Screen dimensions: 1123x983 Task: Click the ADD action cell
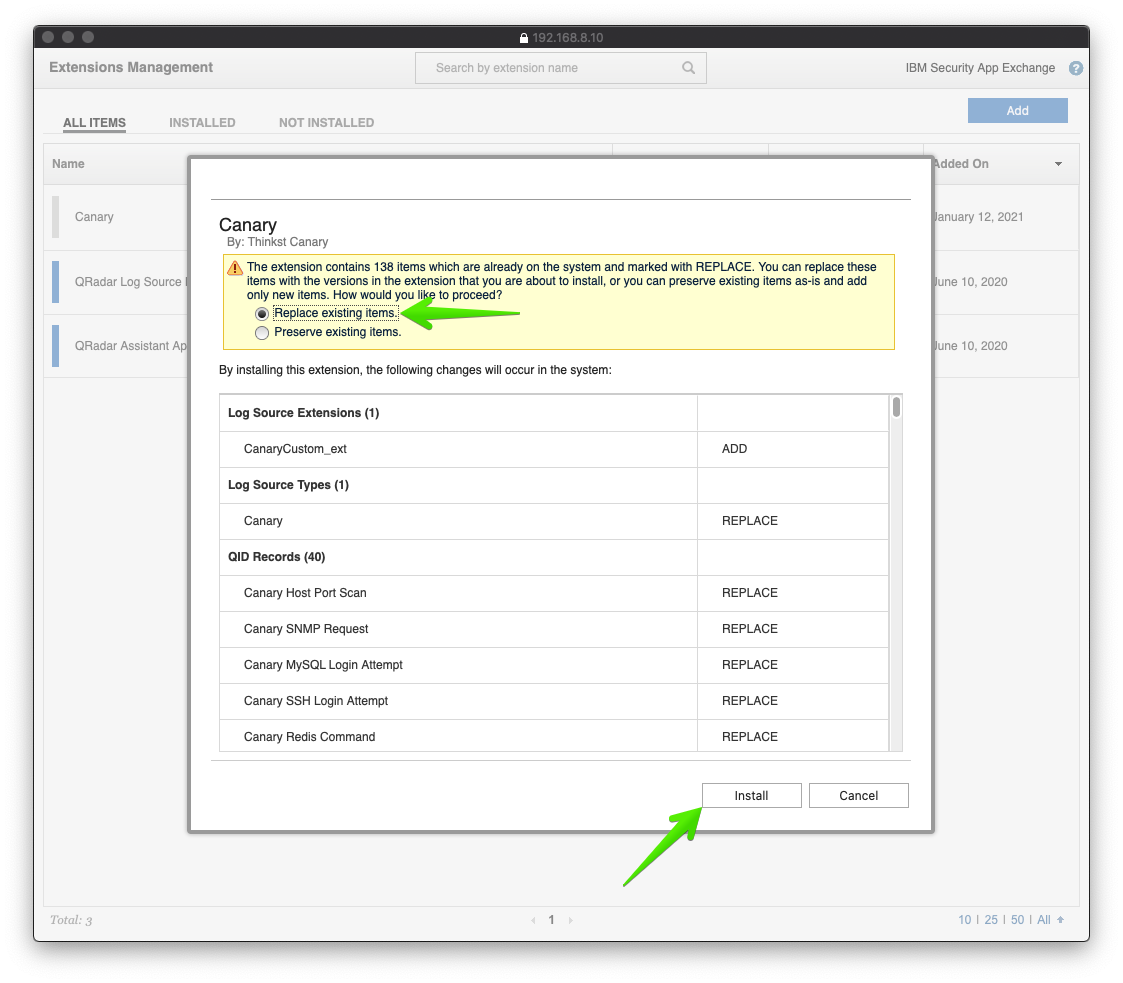pyautogui.click(x=793, y=449)
